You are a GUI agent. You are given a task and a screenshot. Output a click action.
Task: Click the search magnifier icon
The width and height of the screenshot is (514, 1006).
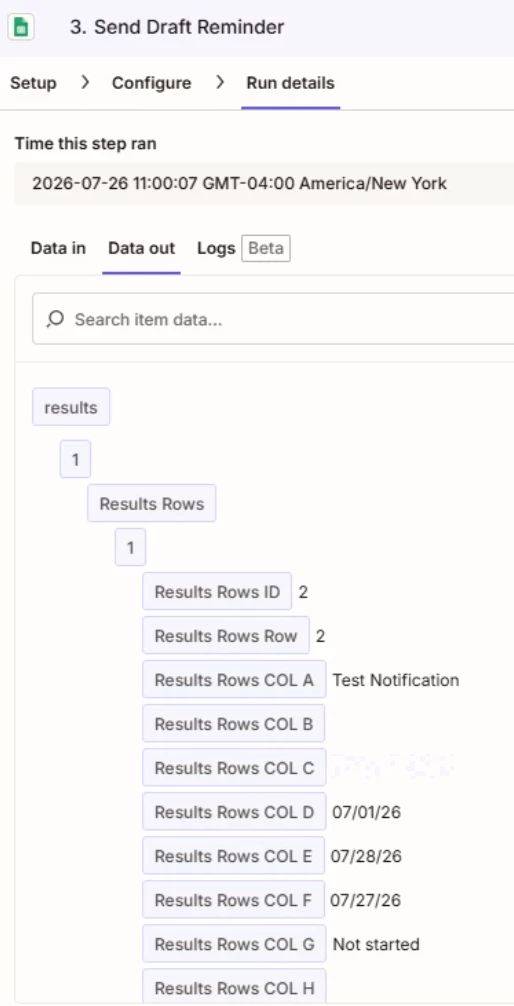tap(55, 319)
